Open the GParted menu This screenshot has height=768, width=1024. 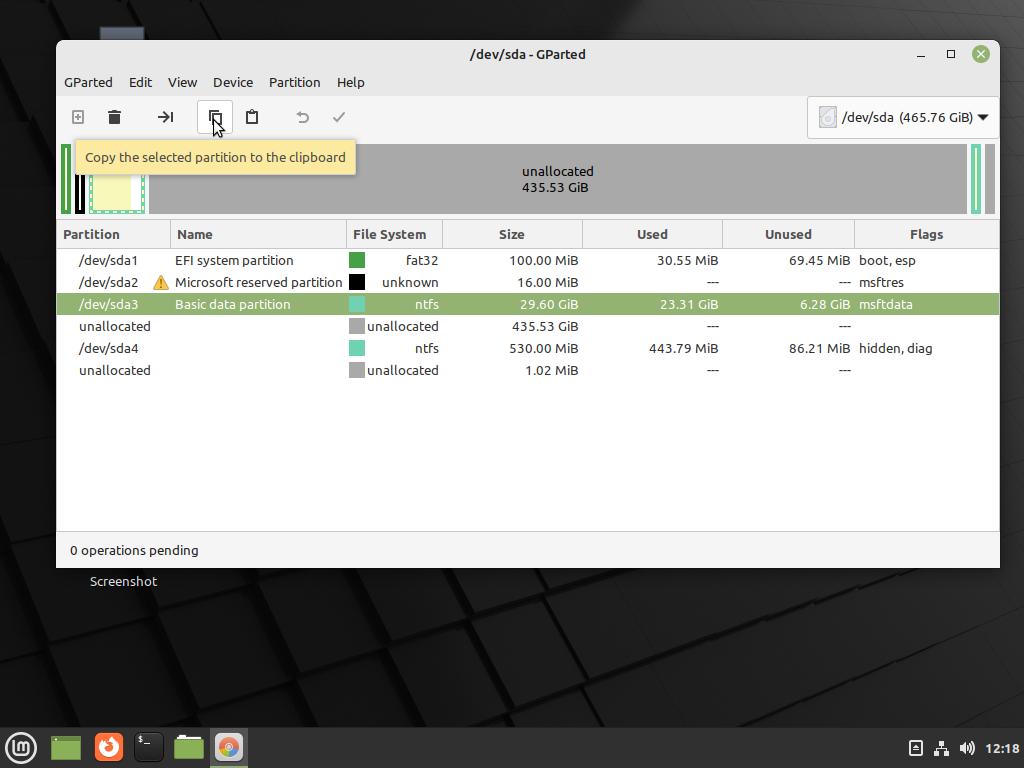click(88, 82)
